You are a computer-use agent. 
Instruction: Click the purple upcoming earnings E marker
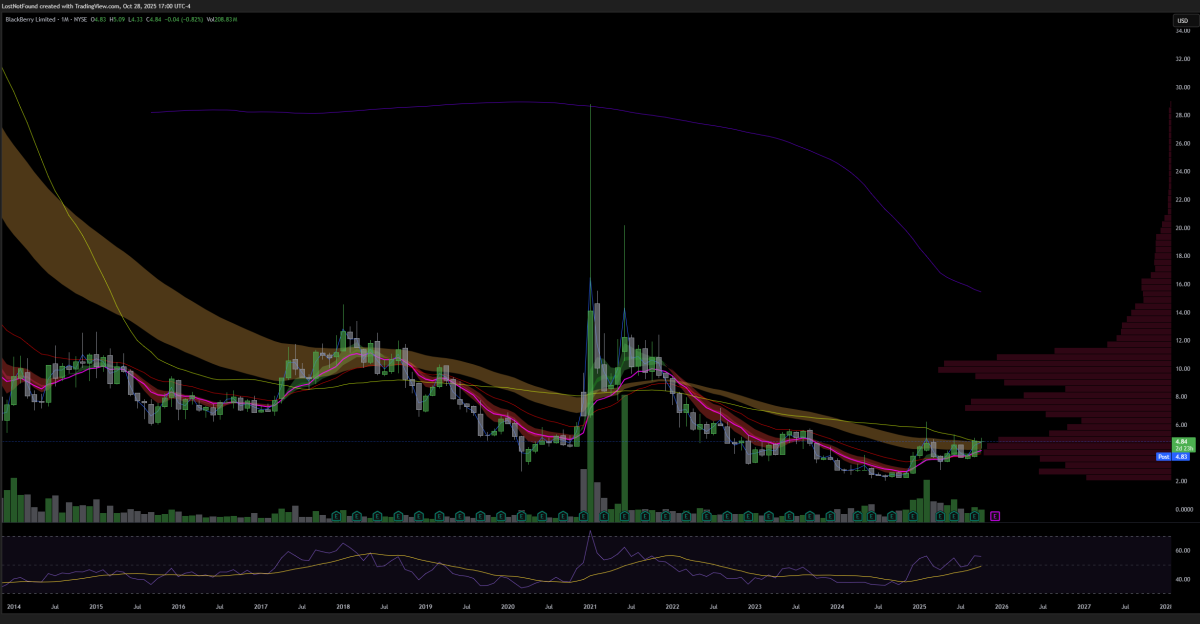[x=995, y=516]
